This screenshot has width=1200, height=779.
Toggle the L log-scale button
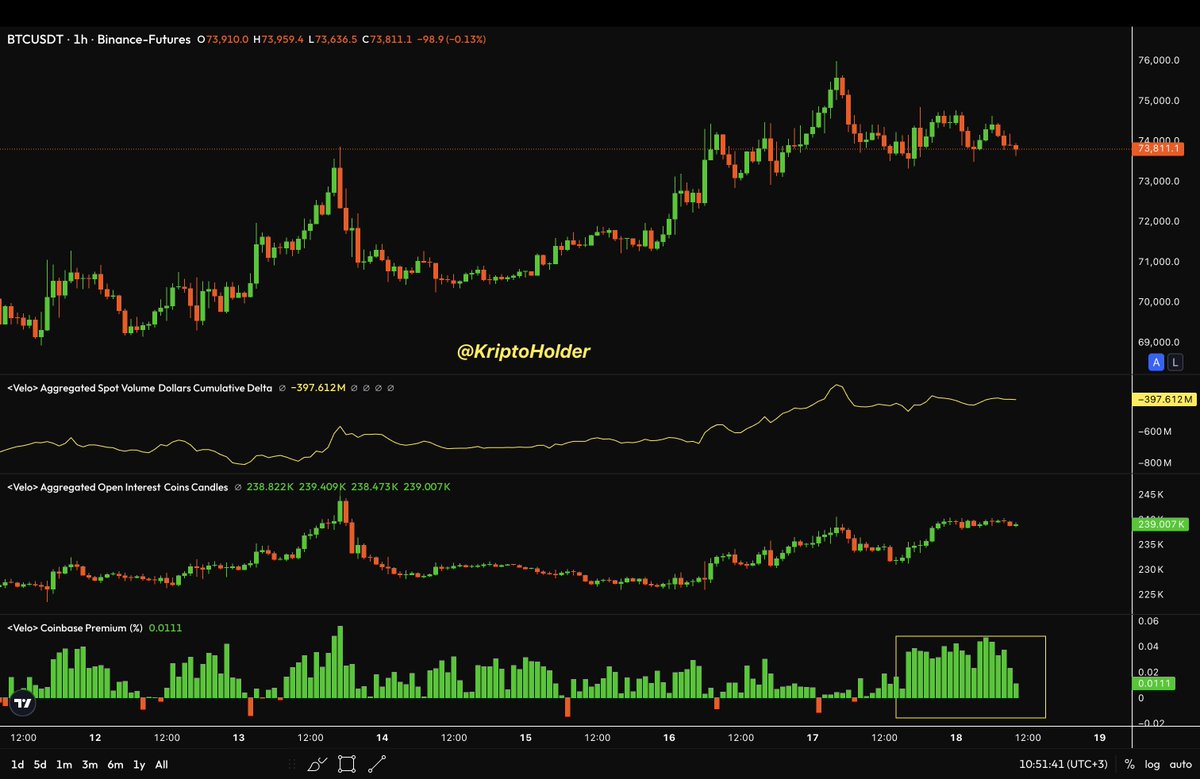coord(1174,362)
